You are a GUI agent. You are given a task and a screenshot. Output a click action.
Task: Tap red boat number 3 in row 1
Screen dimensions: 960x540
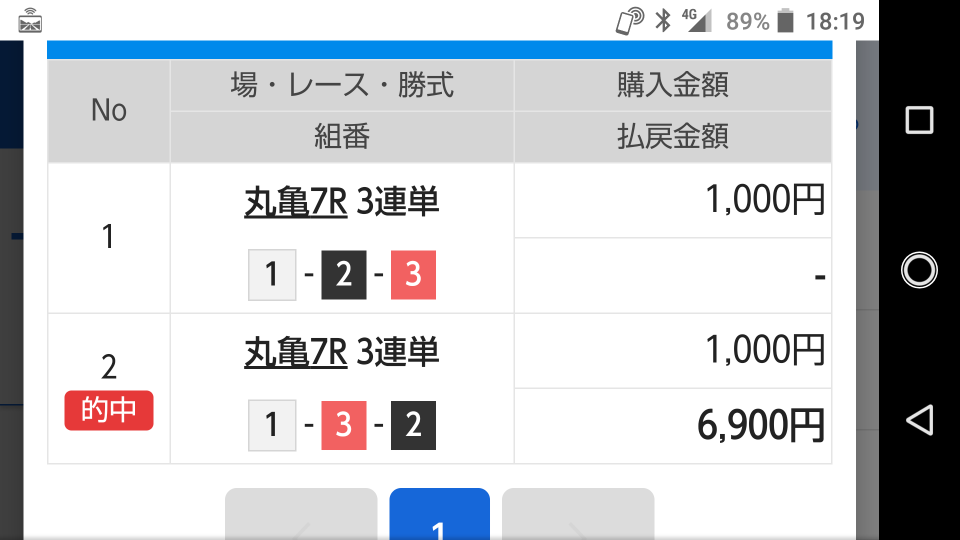coord(413,274)
